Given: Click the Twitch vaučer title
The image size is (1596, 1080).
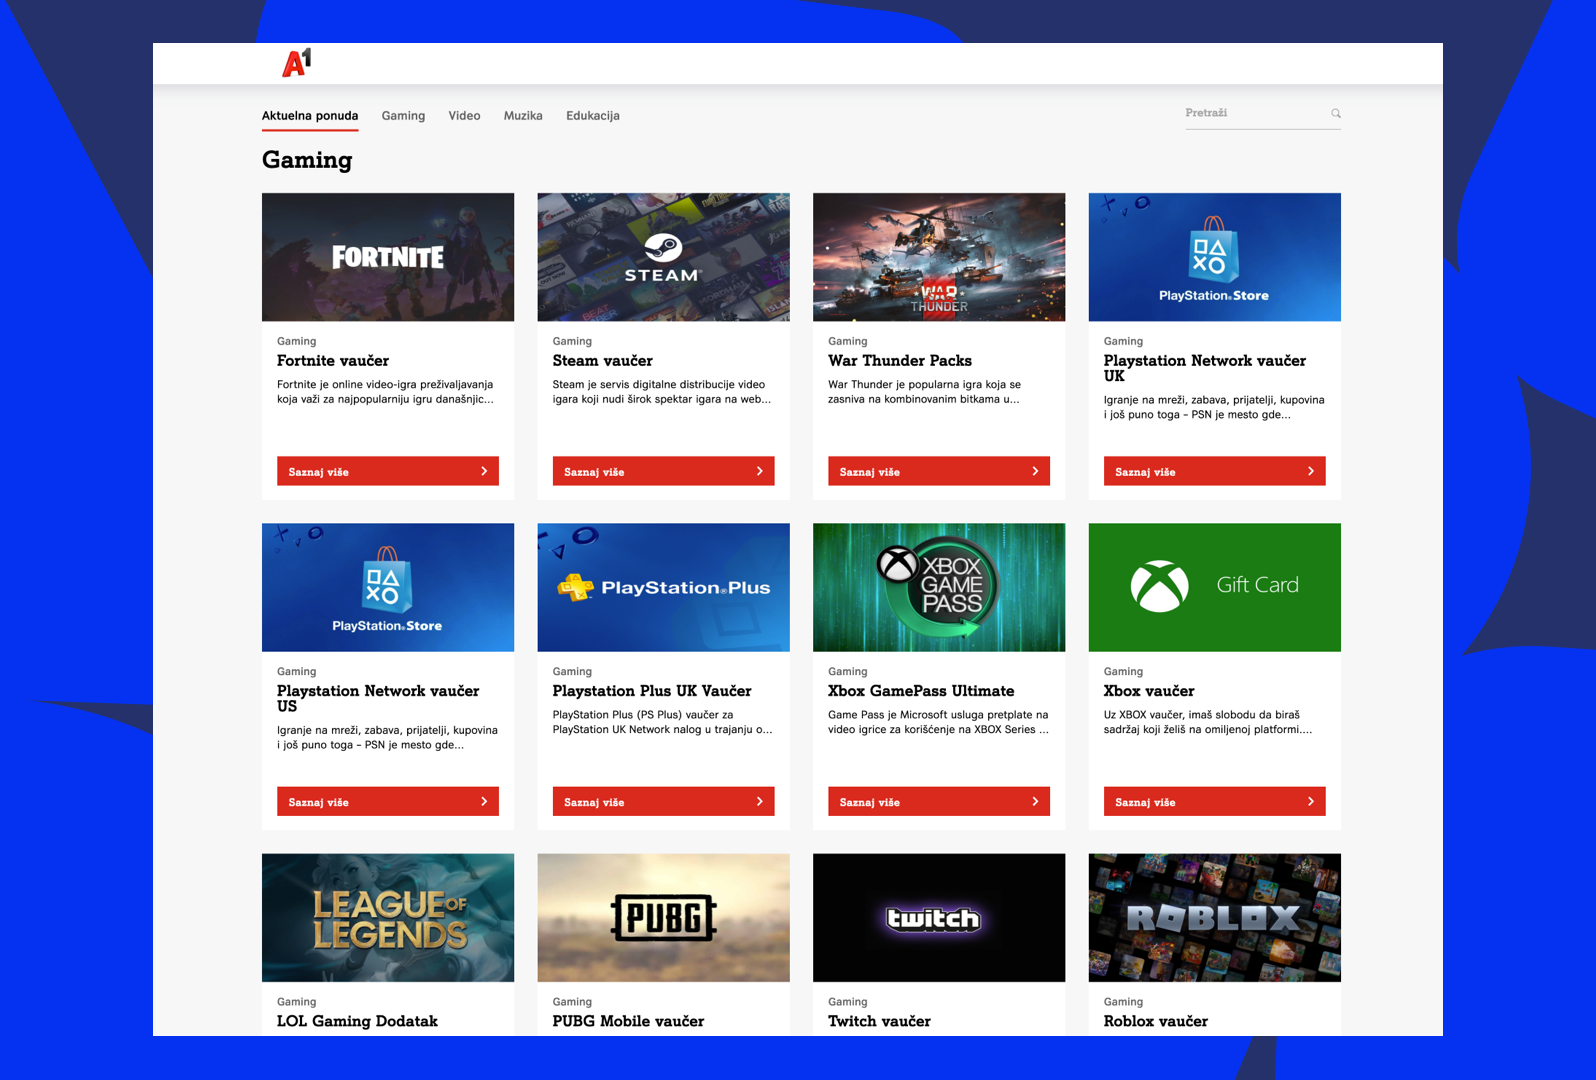Looking at the screenshot, I should [880, 1021].
